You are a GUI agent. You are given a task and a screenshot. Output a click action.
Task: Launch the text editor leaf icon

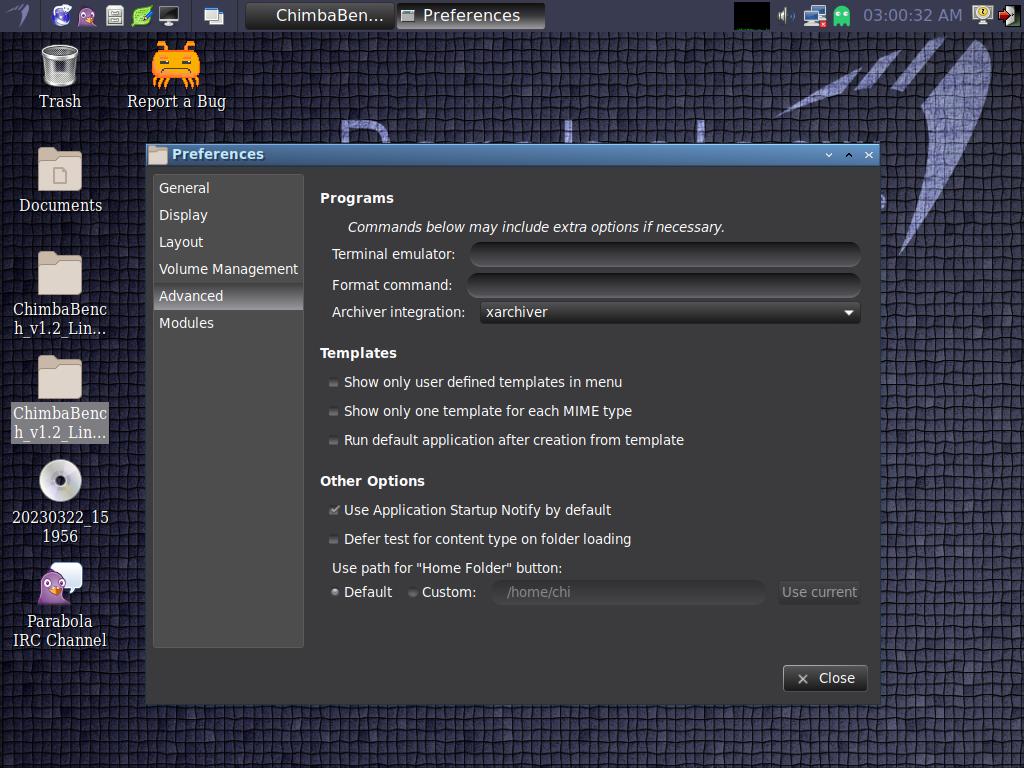point(142,15)
